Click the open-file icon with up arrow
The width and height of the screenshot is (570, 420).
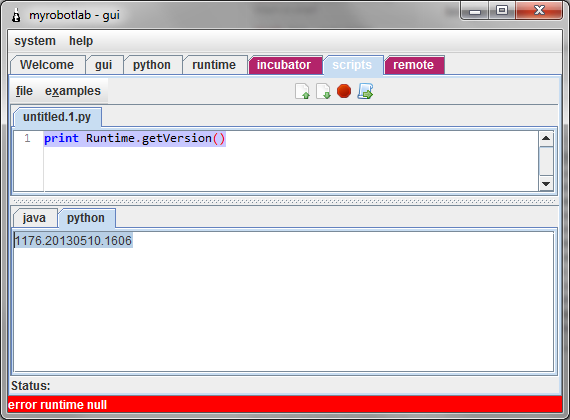(302, 91)
